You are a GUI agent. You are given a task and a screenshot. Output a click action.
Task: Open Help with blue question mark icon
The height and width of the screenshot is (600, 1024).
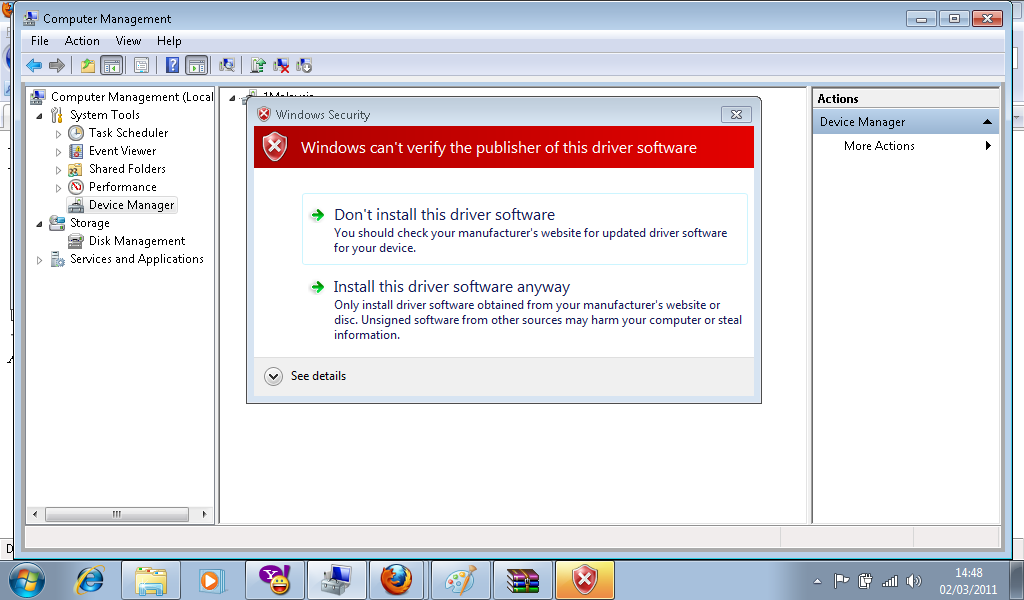[172, 65]
